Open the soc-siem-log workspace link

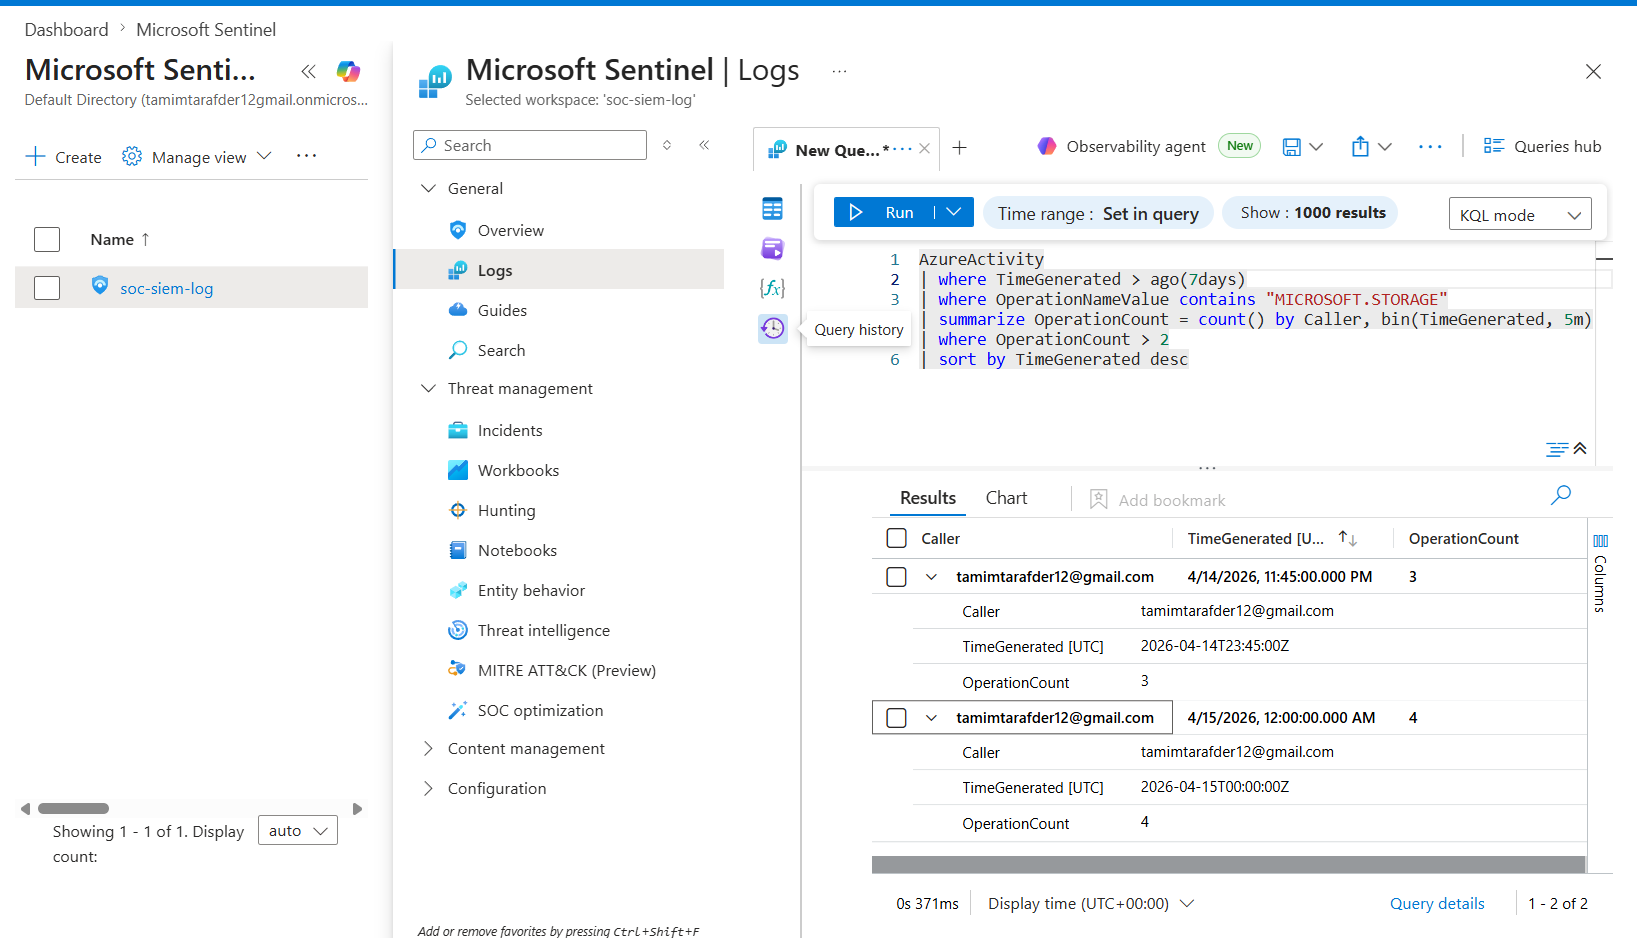coord(167,289)
